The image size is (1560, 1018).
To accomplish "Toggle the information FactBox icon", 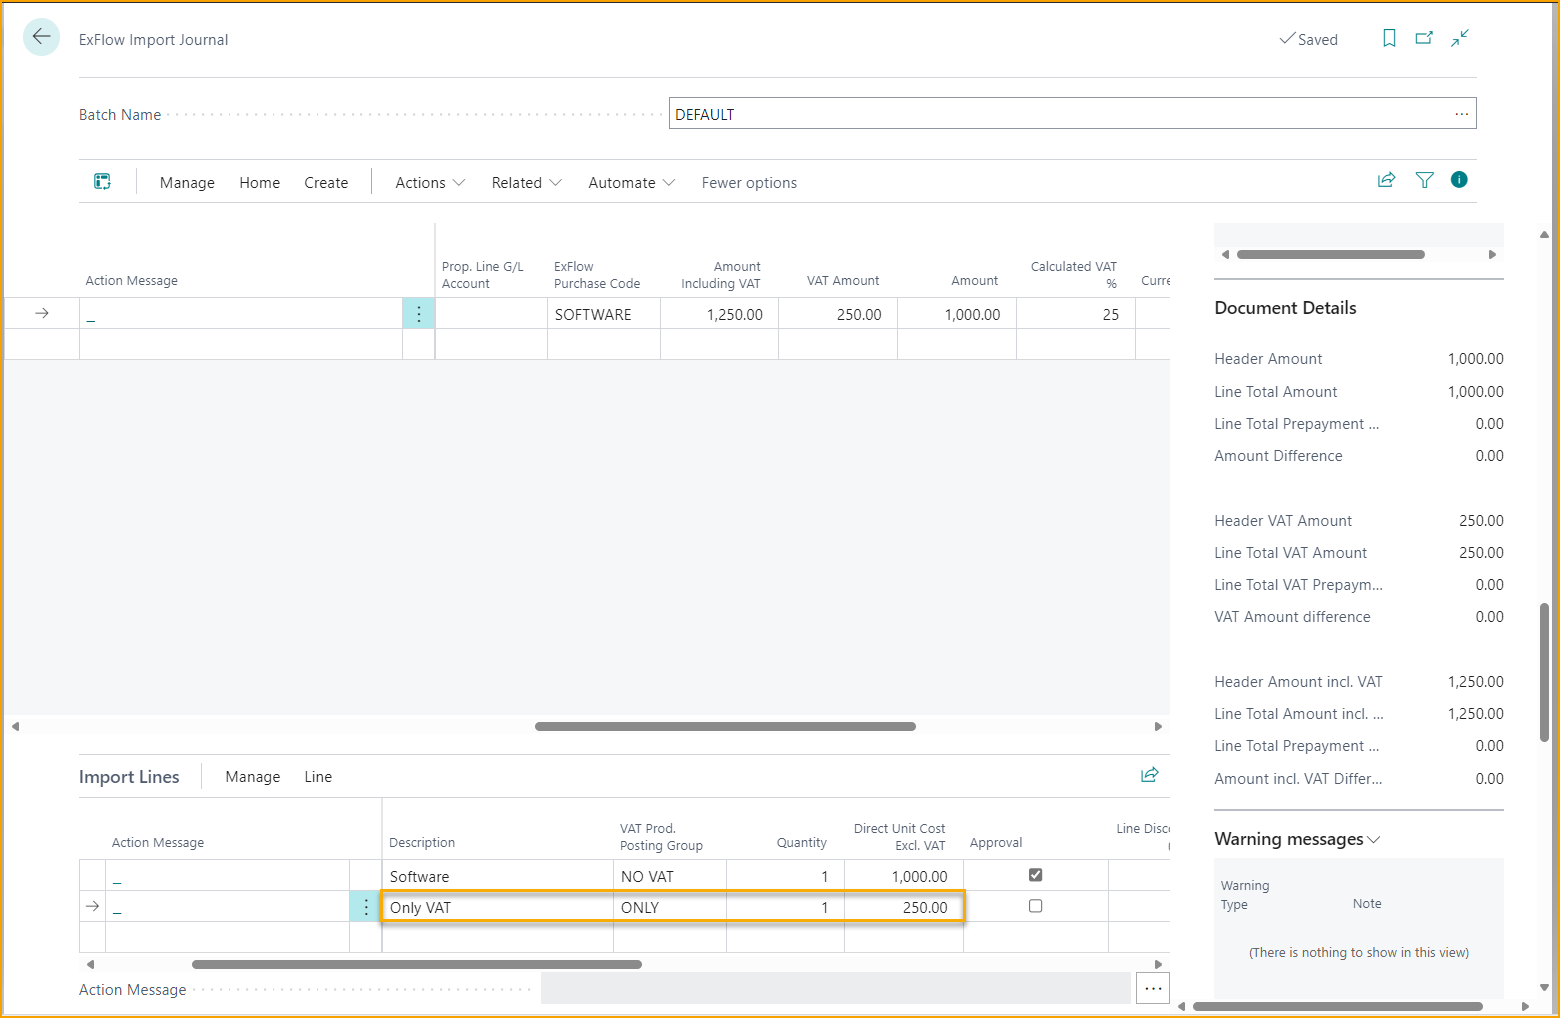I will click(1459, 180).
